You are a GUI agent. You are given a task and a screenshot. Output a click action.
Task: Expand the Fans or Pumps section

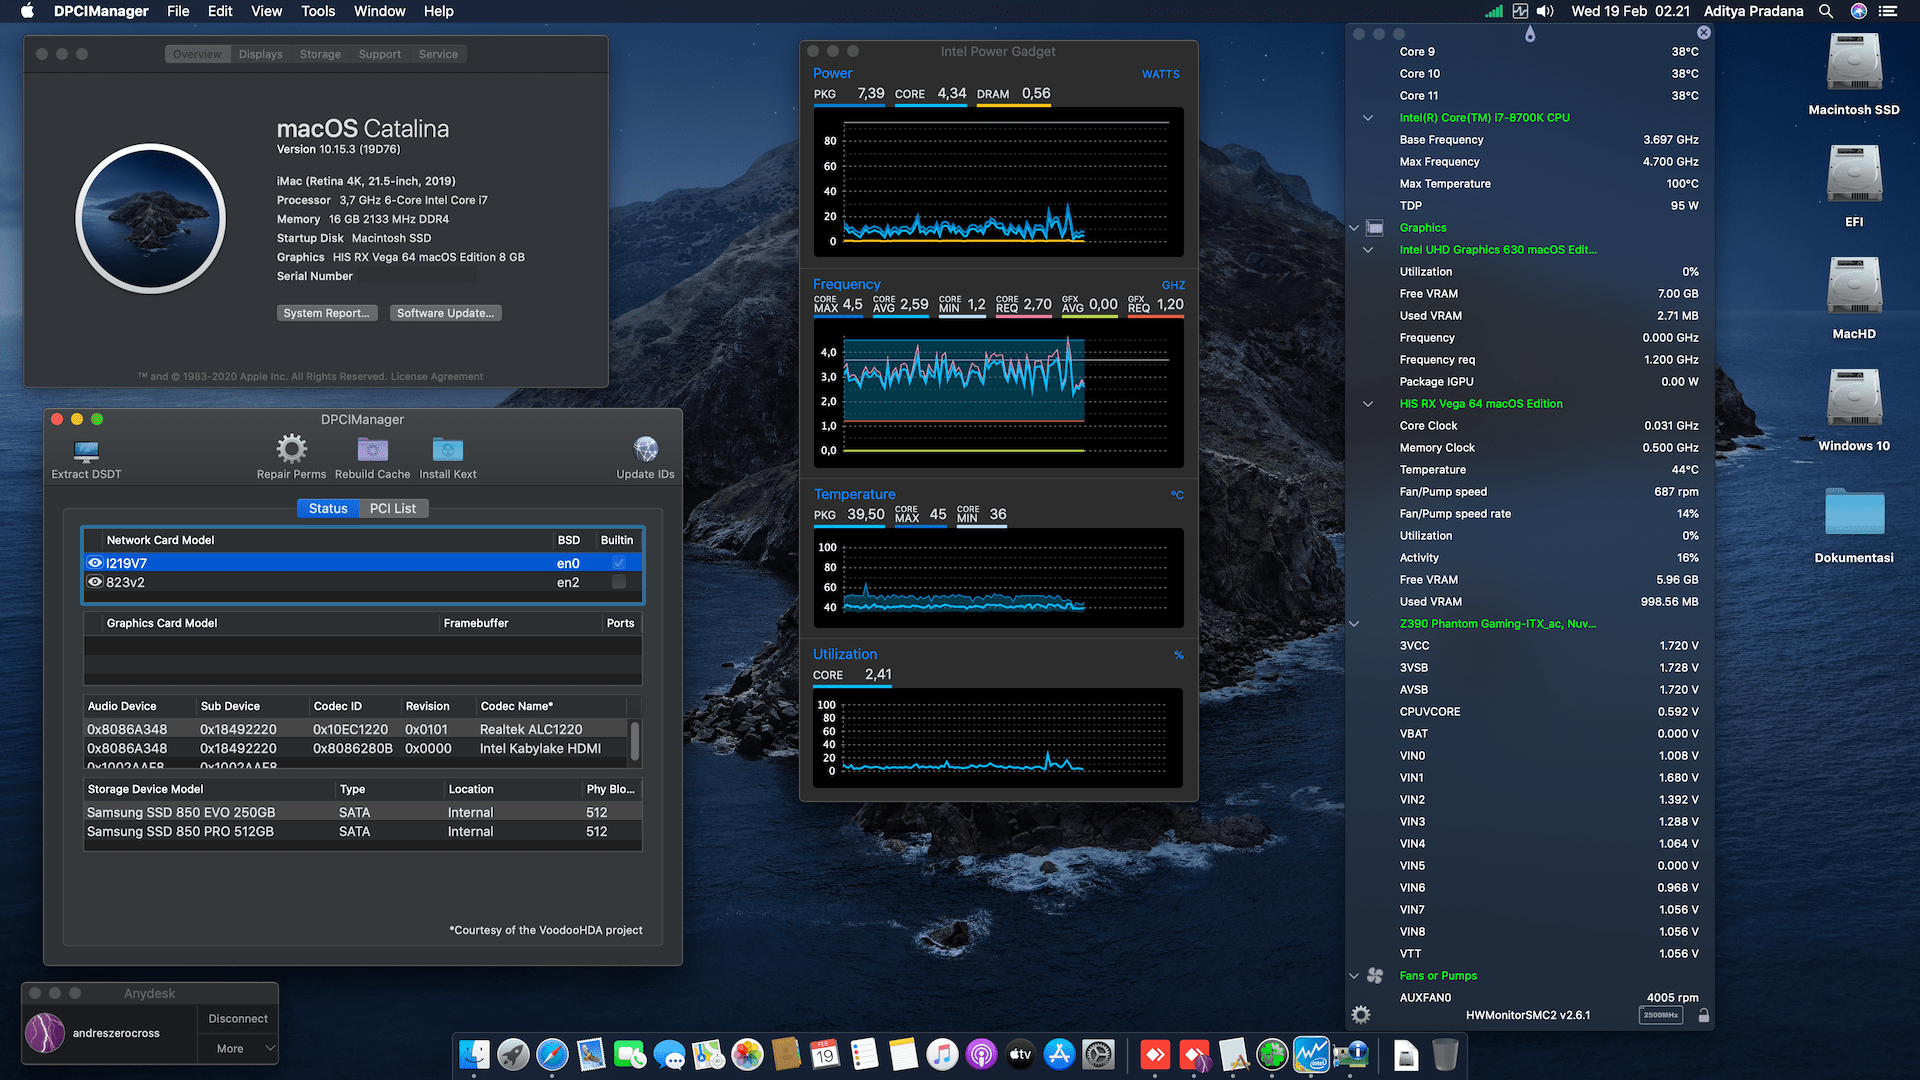click(x=1354, y=975)
